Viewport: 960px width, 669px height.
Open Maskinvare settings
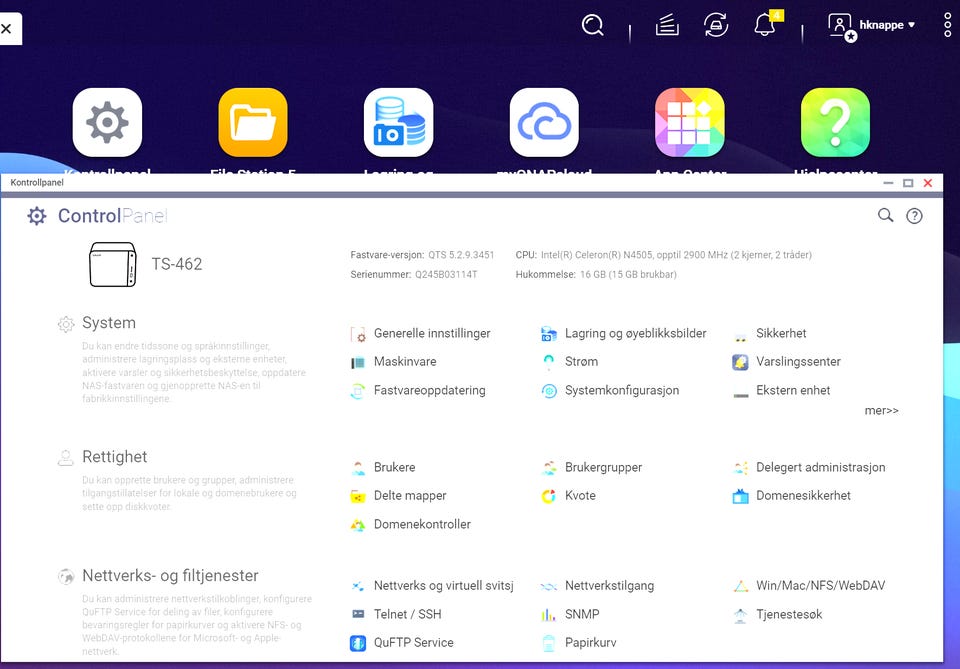393,362
